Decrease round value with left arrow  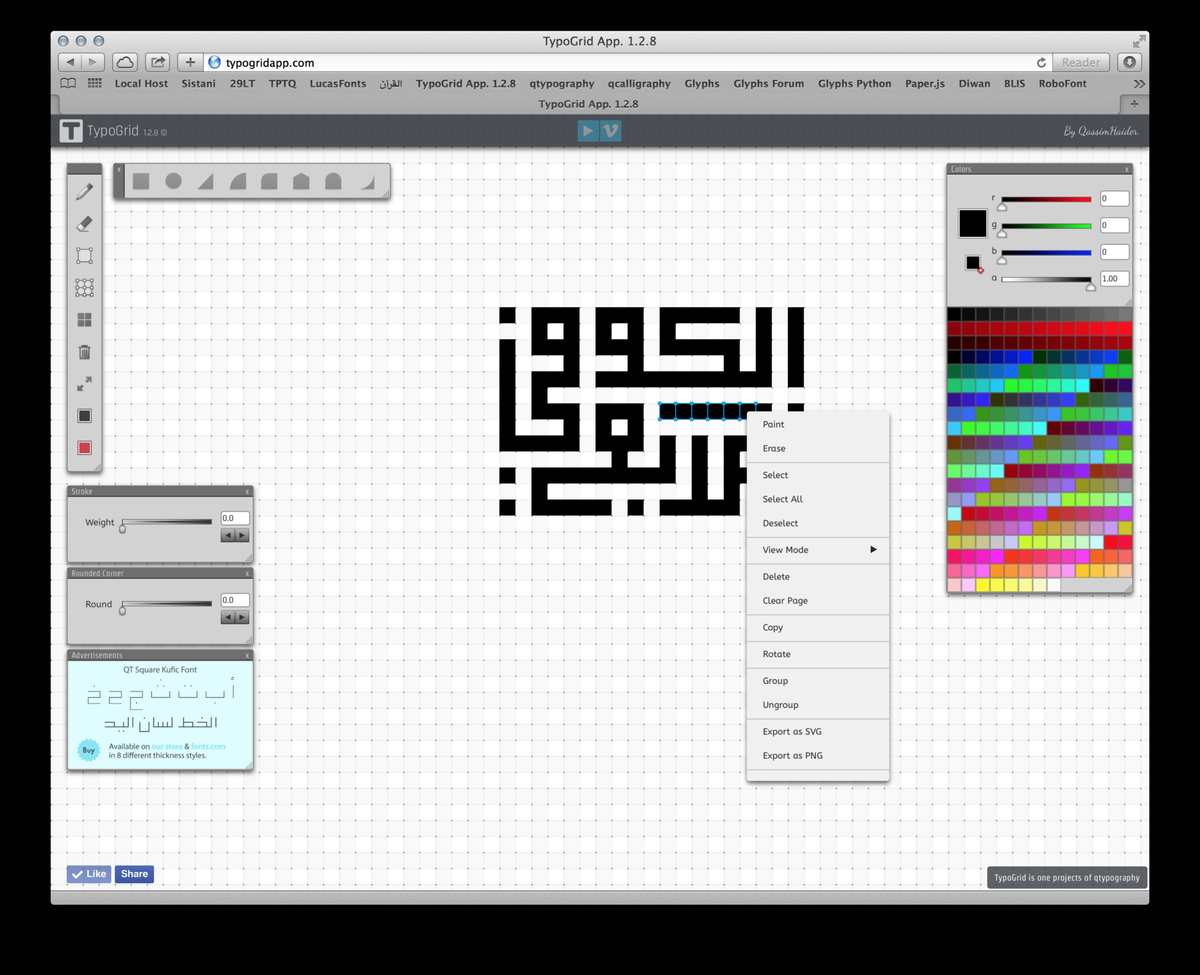coord(228,617)
